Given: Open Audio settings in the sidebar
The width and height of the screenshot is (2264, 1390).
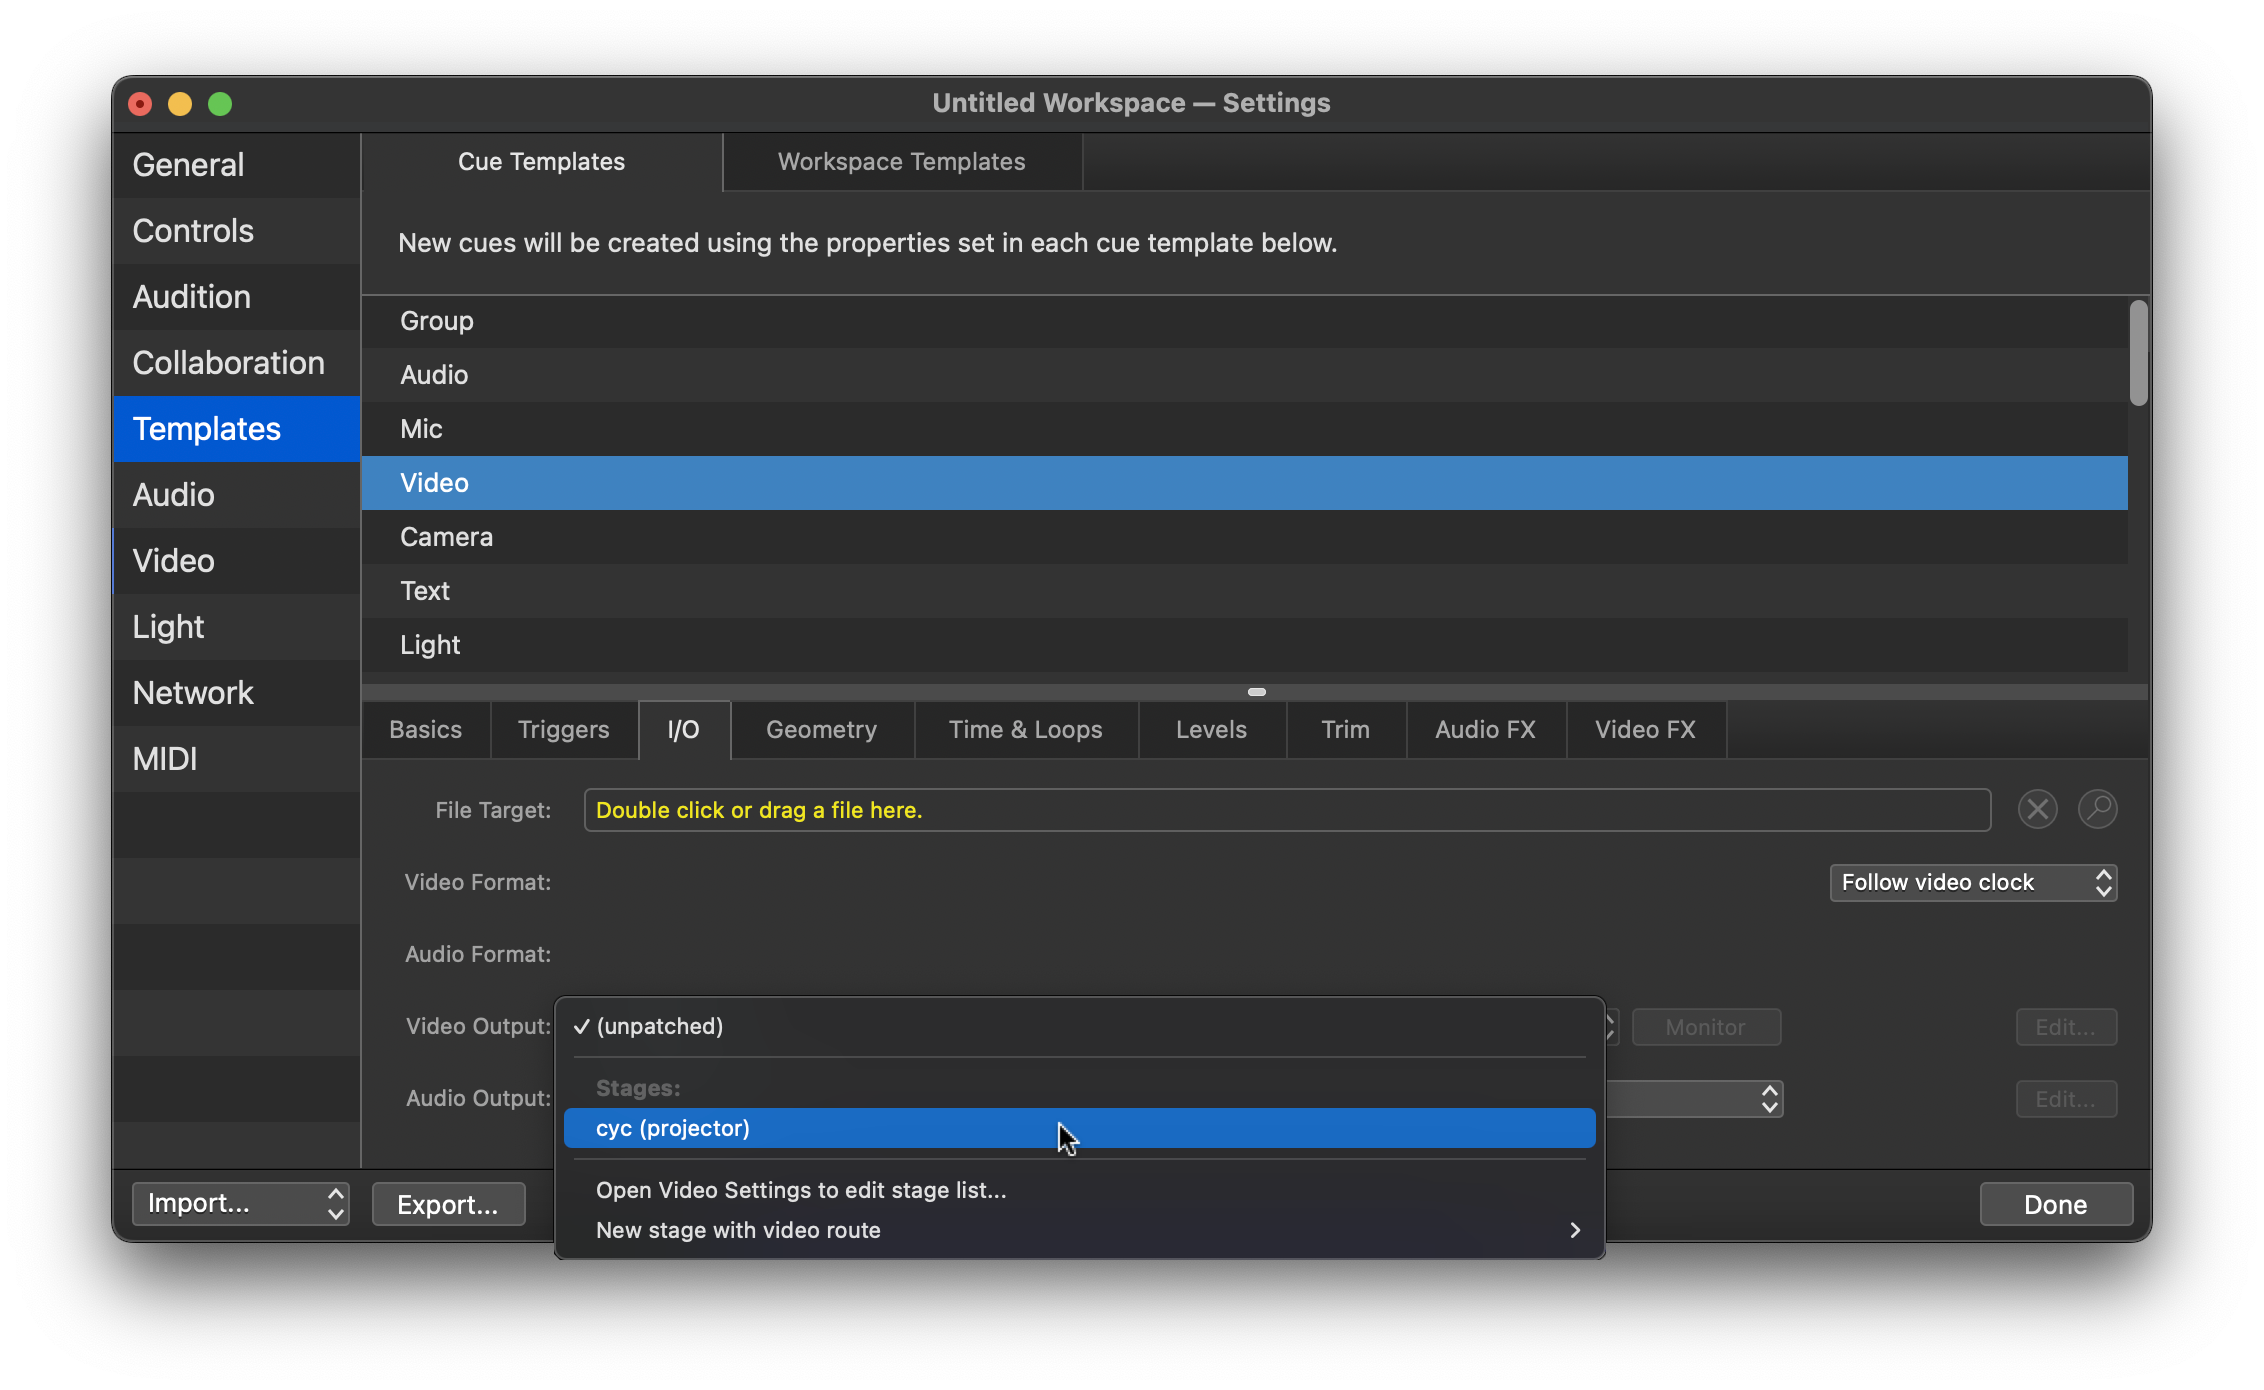Looking at the screenshot, I should (237, 495).
